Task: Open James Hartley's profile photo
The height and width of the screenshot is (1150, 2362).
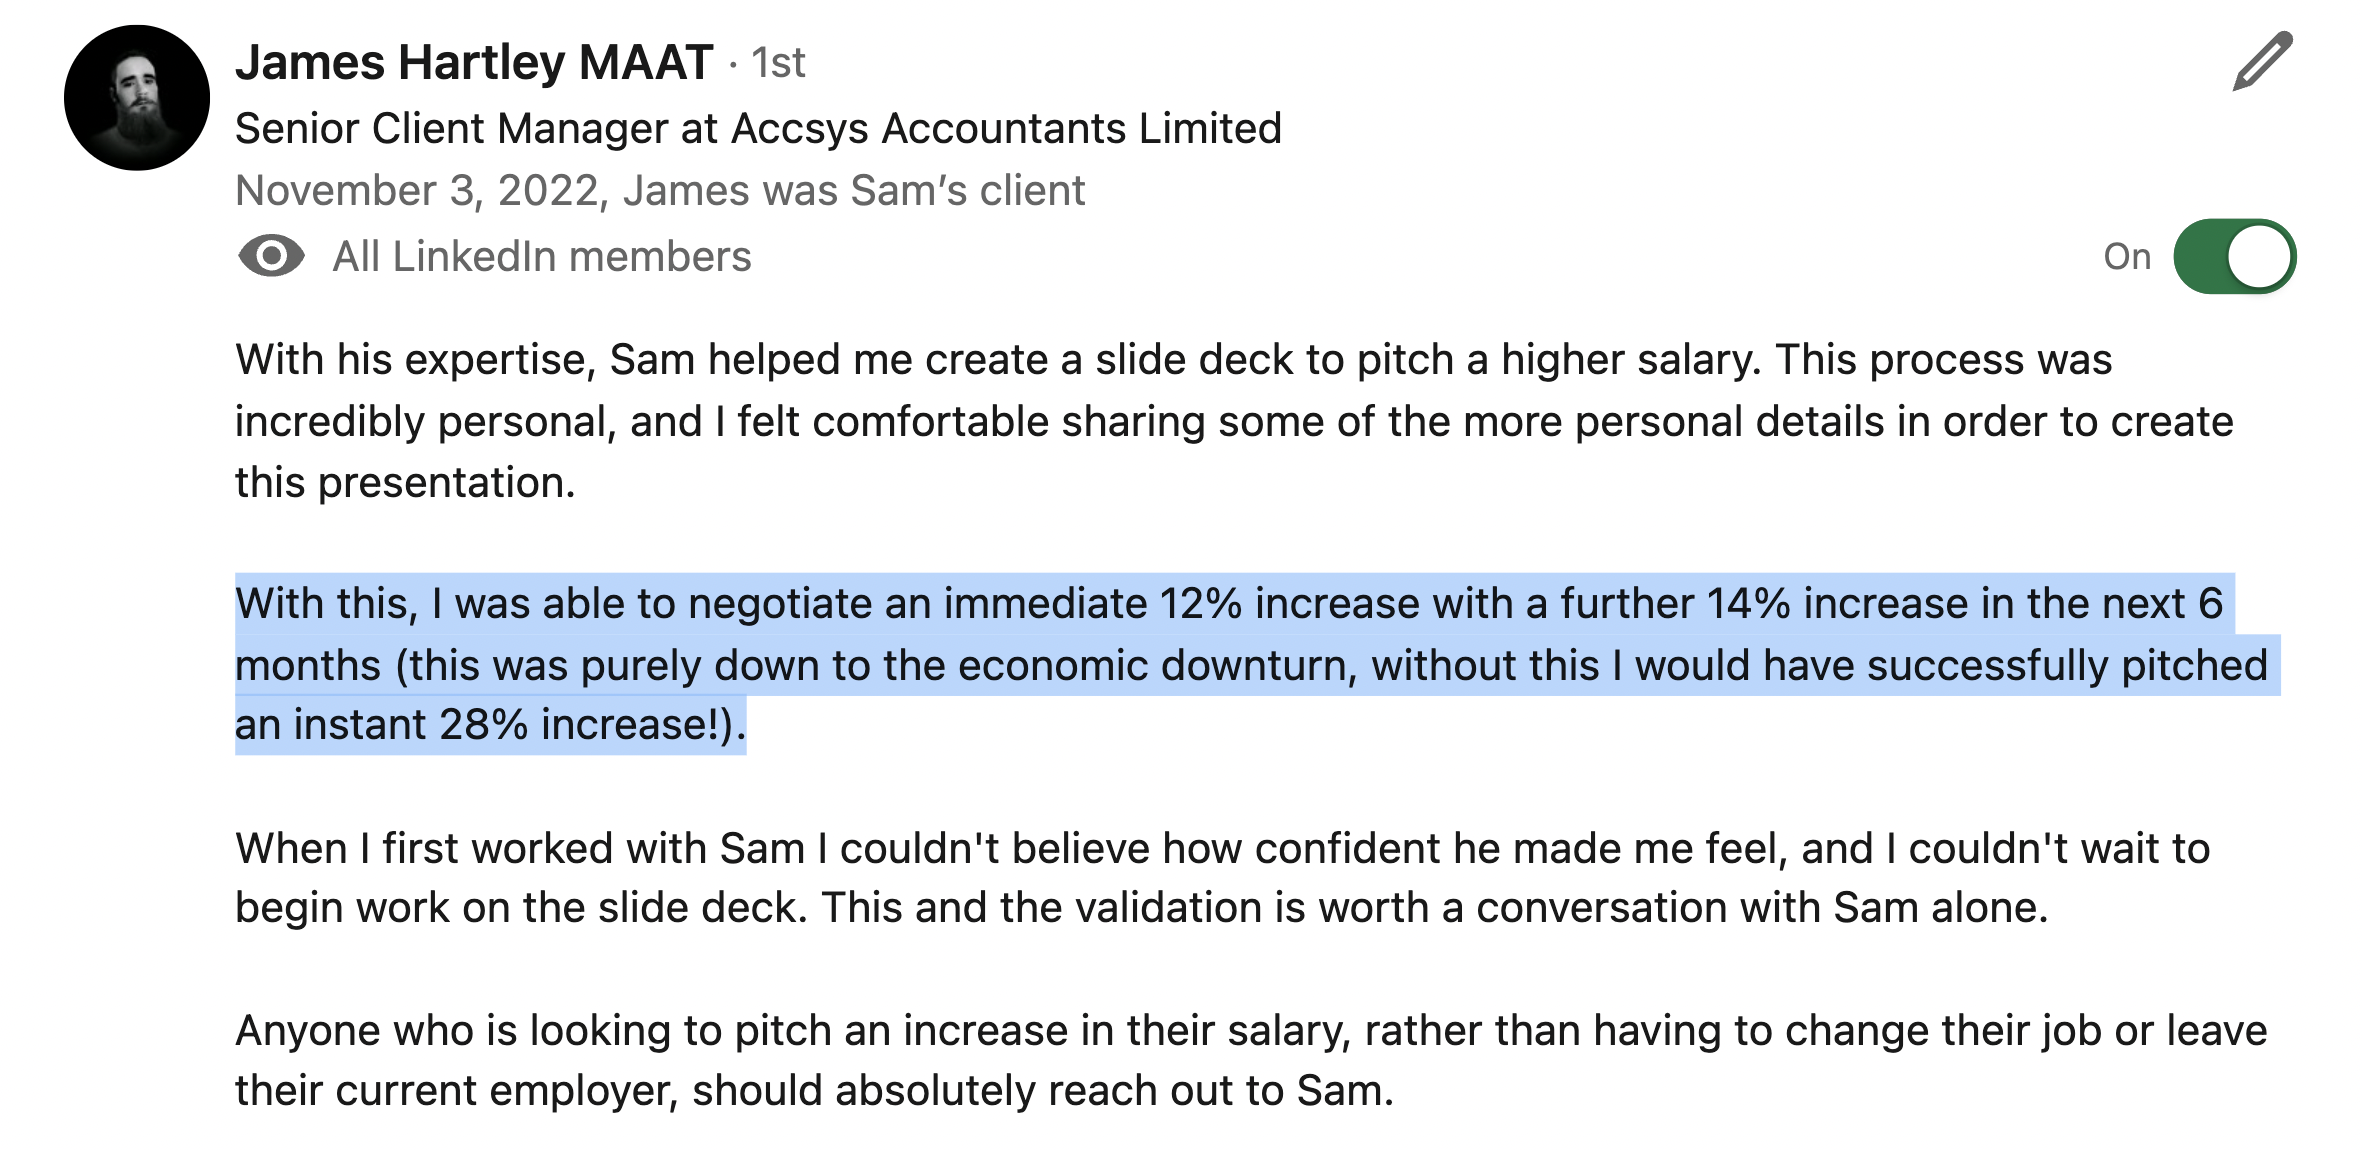Action: click(137, 98)
